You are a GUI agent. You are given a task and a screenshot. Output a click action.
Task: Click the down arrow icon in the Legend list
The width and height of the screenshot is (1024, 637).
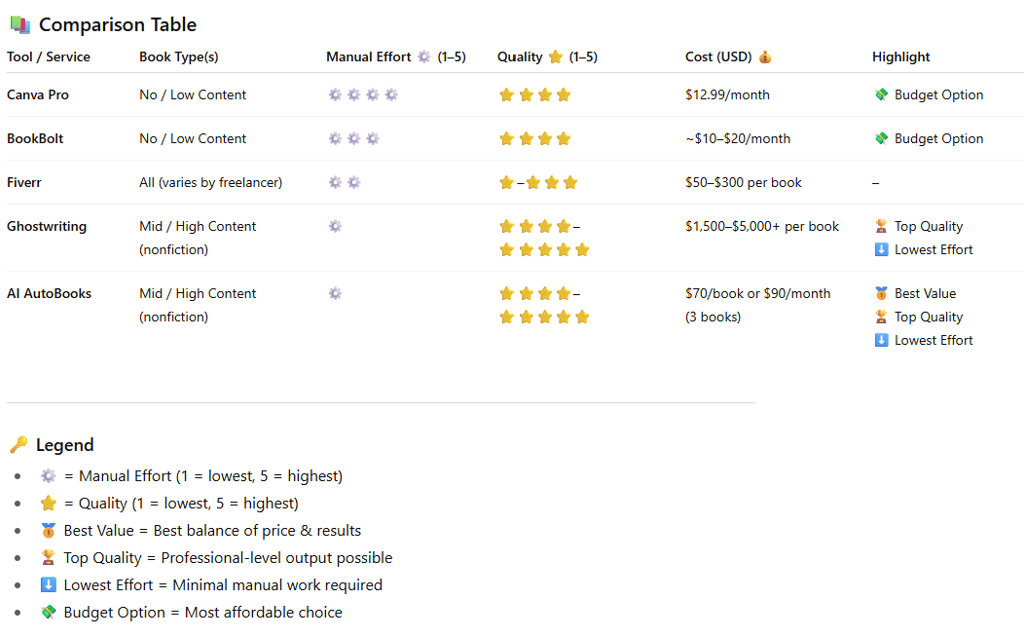point(48,585)
